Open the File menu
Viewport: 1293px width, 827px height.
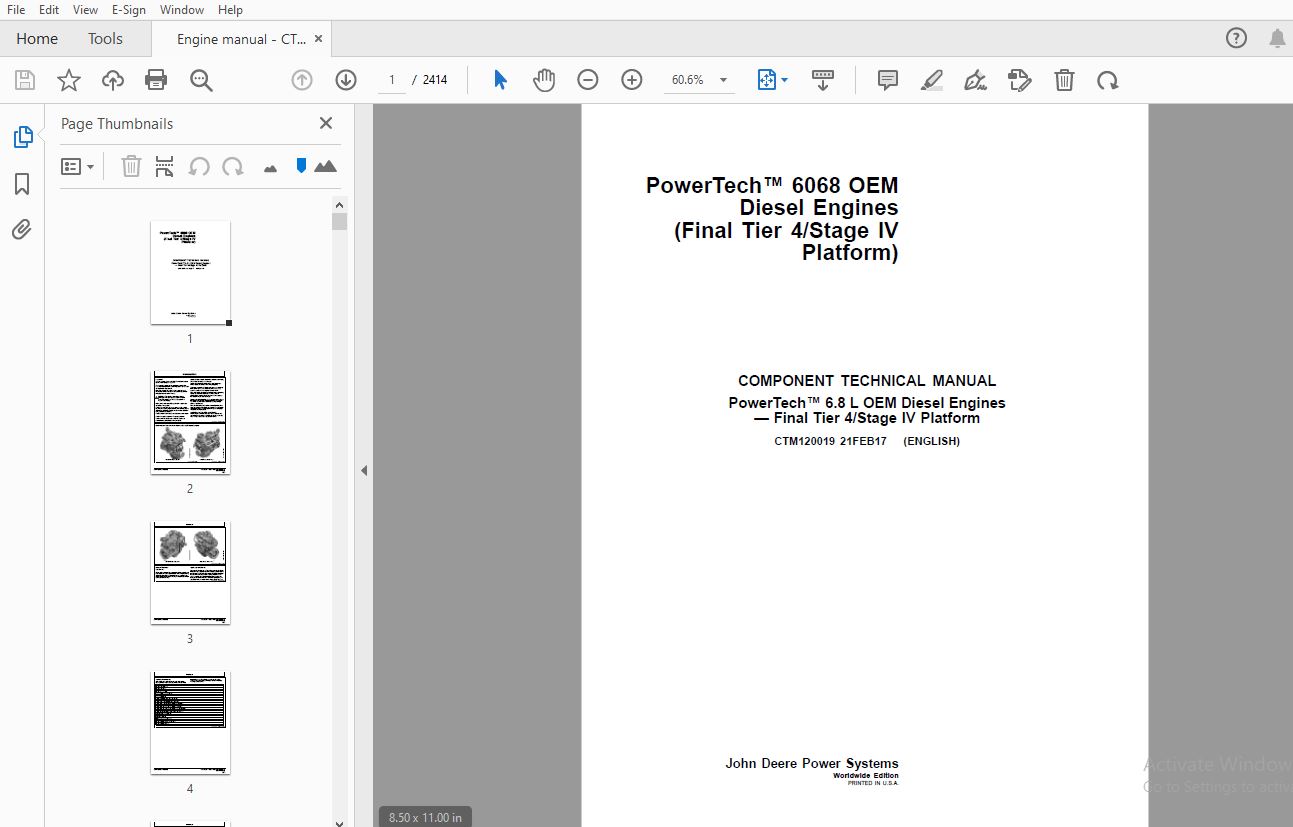coord(16,9)
